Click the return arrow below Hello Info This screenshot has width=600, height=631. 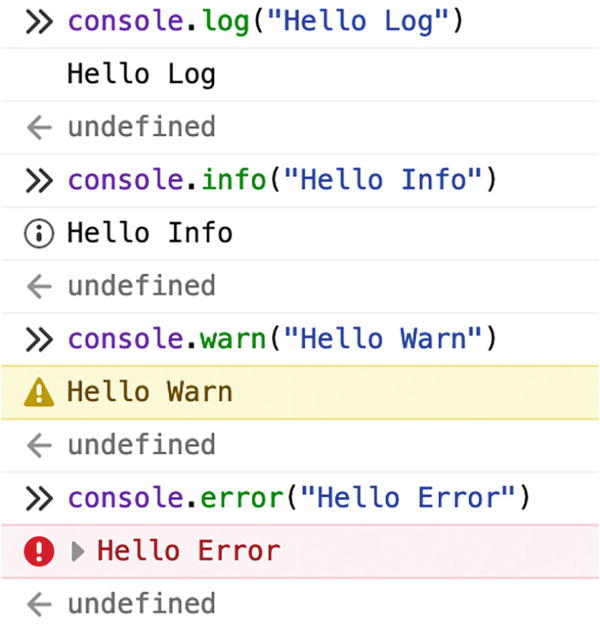tap(37, 287)
